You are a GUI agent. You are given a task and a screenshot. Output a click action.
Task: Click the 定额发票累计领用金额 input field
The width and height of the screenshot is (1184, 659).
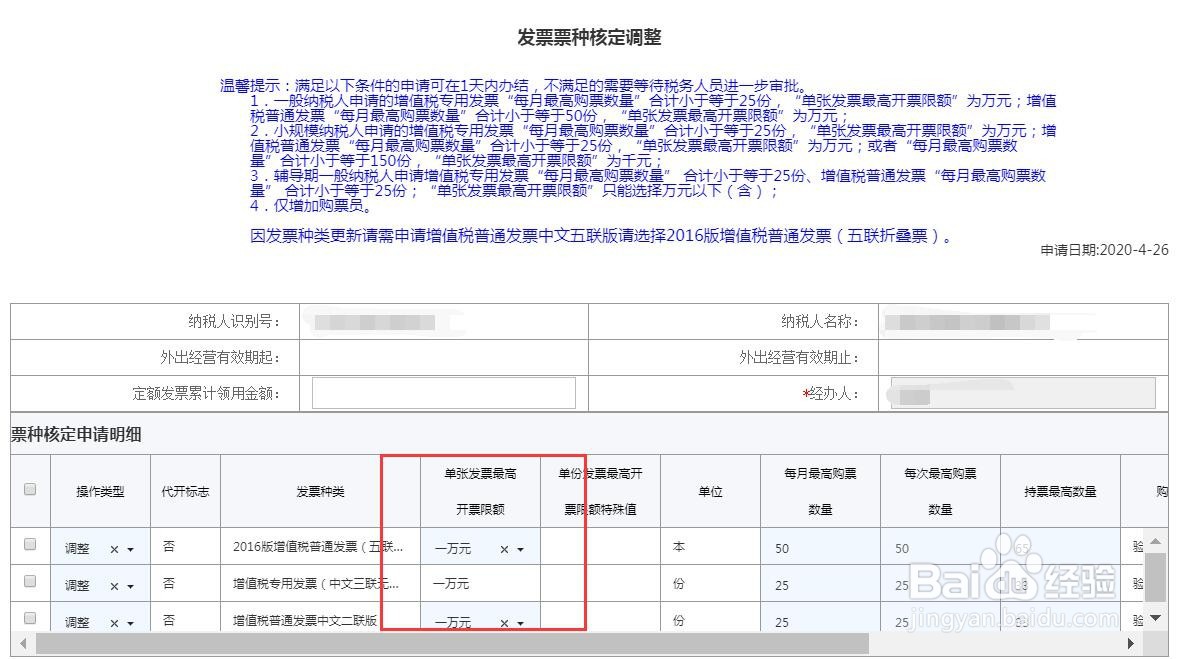(x=444, y=393)
